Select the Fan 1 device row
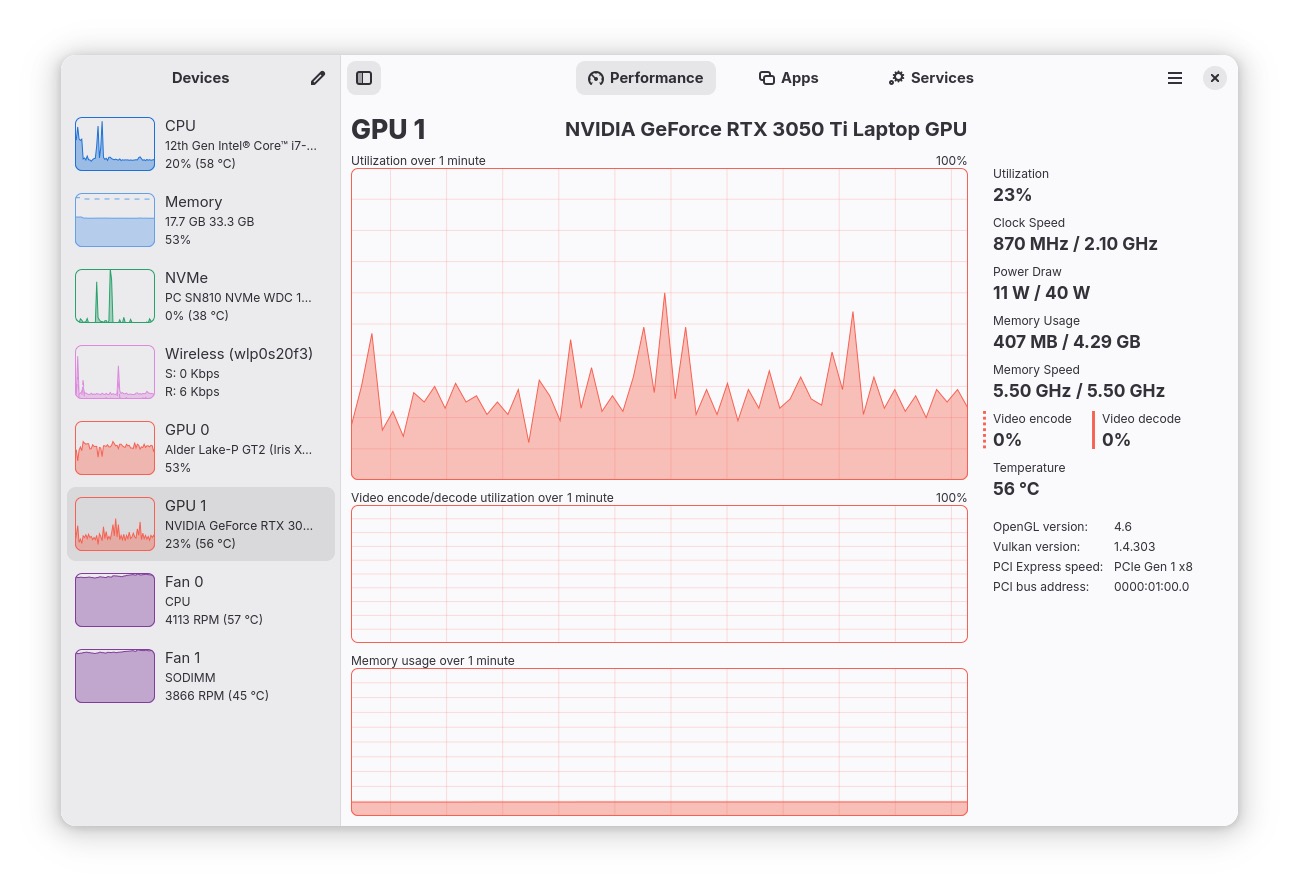Screen dimensions: 1299x893 pyautogui.click(x=201, y=676)
